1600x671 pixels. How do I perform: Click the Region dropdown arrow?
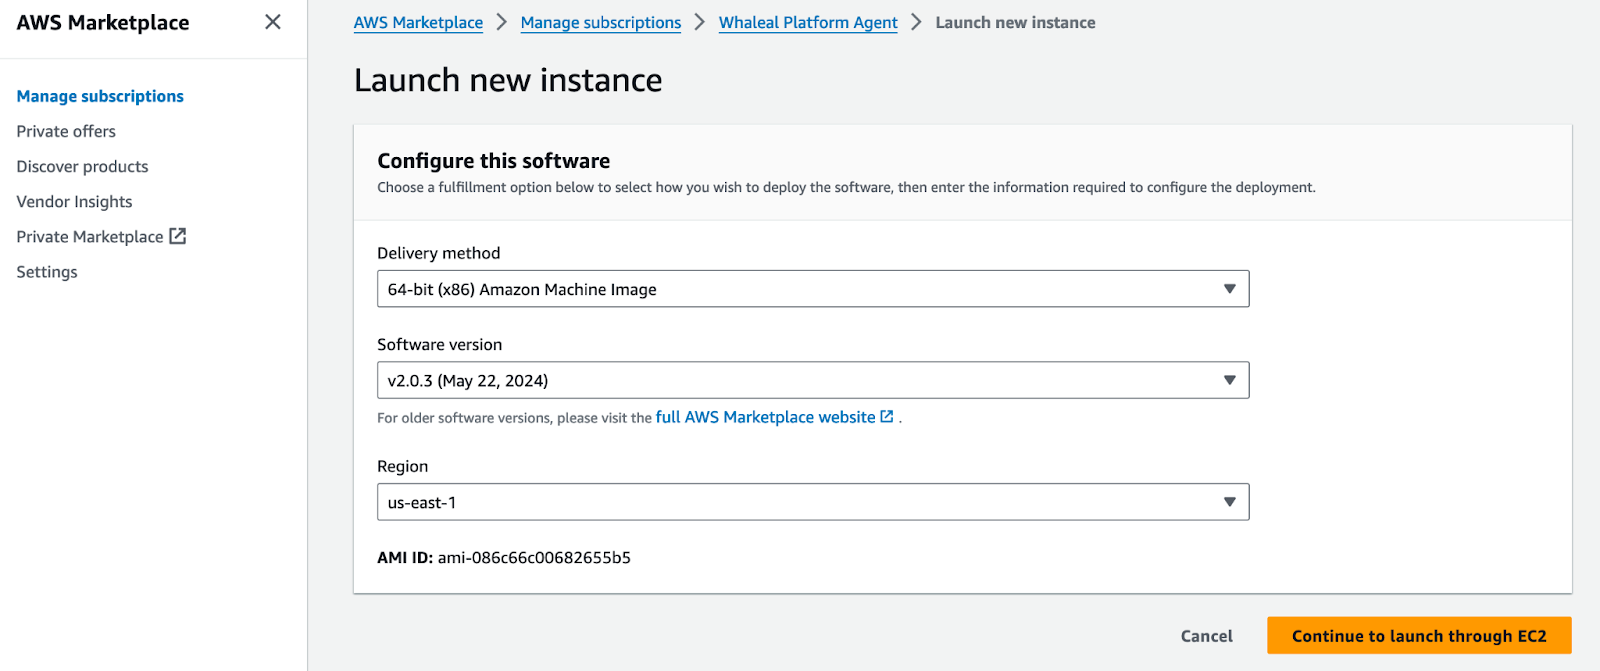(1229, 502)
